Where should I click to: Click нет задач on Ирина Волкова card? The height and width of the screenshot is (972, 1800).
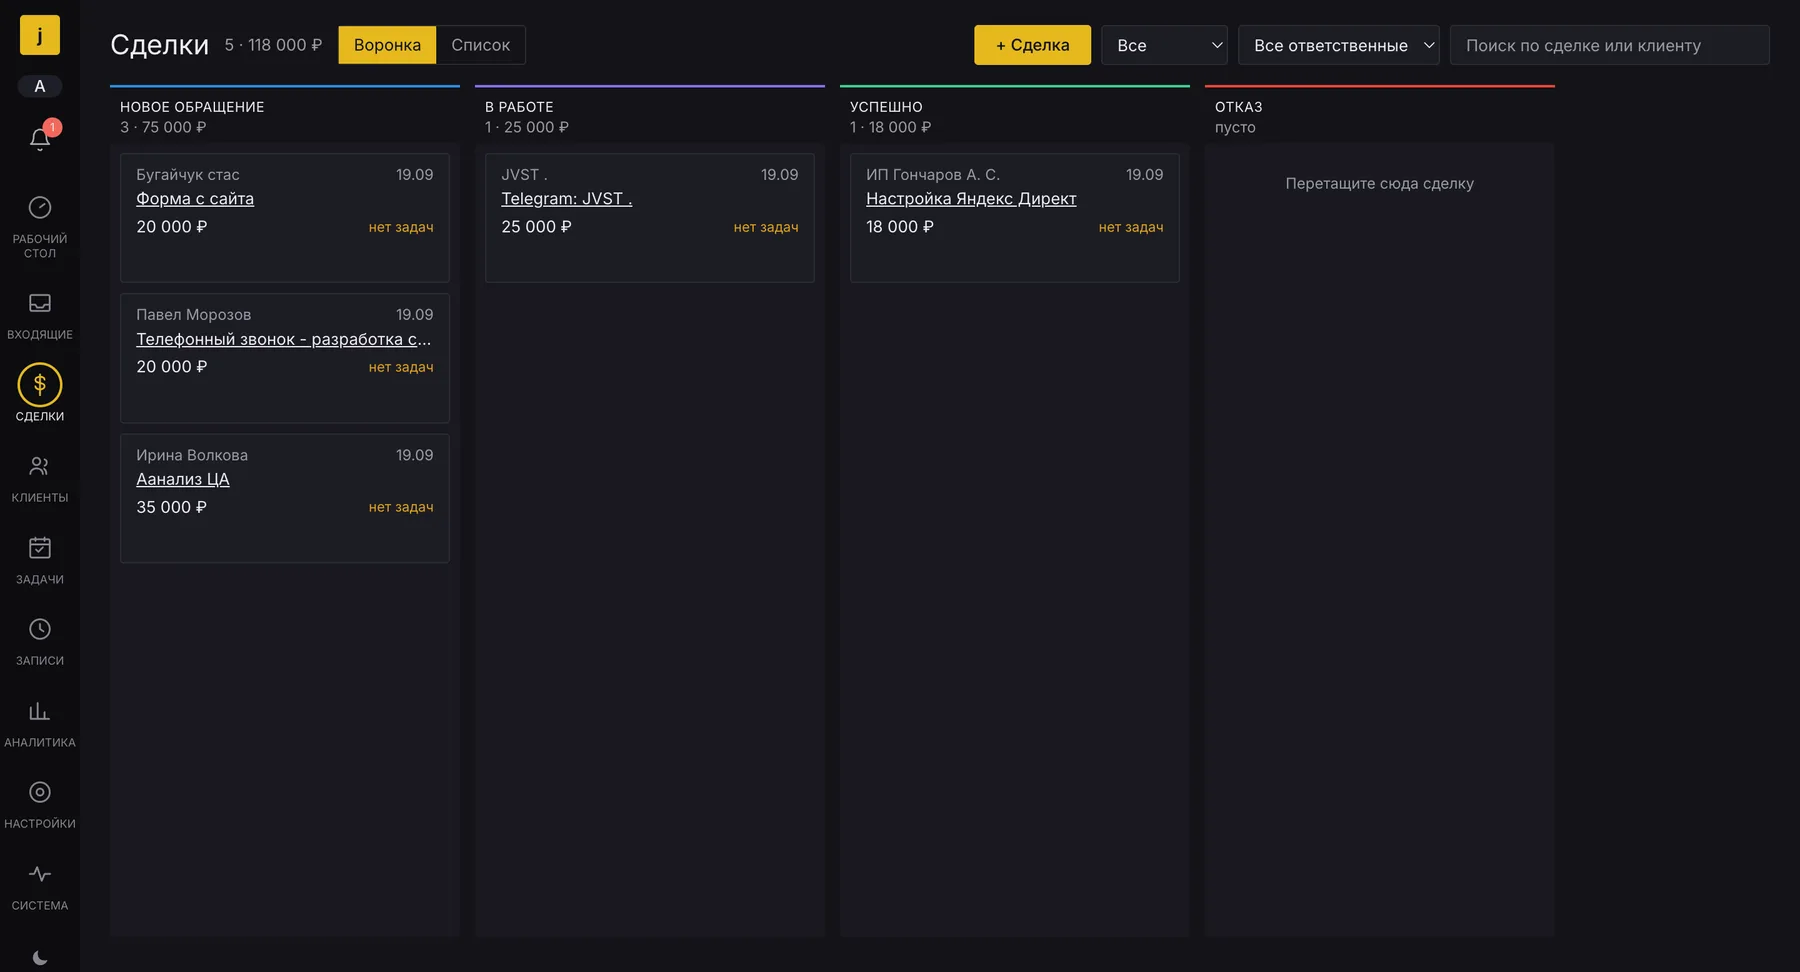pyautogui.click(x=401, y=507)
